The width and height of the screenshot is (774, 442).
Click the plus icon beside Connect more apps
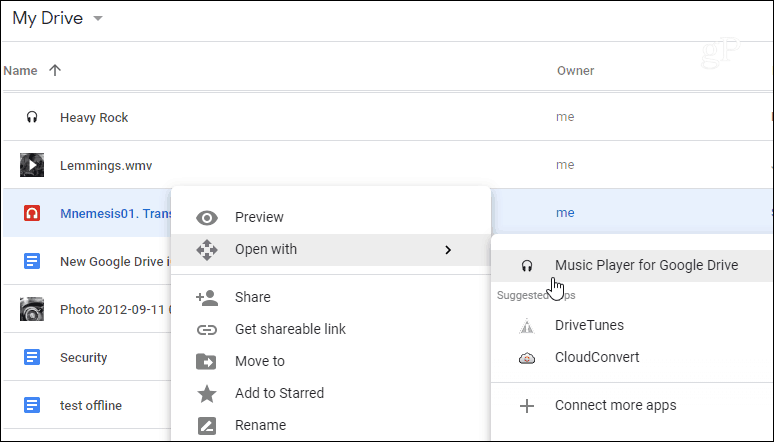pyautogui.click(x=527, y=406)
